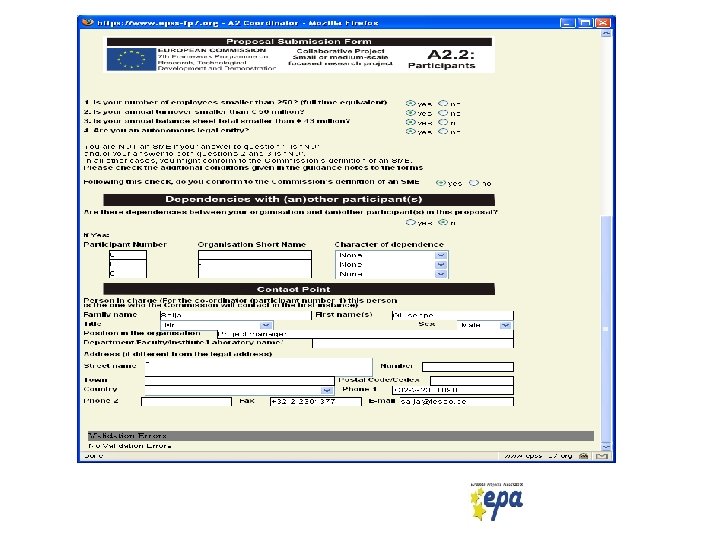The width and height of the screenshot is (720, 540).
Task: Click the Street name field
Action: click(x=259, y=367)
